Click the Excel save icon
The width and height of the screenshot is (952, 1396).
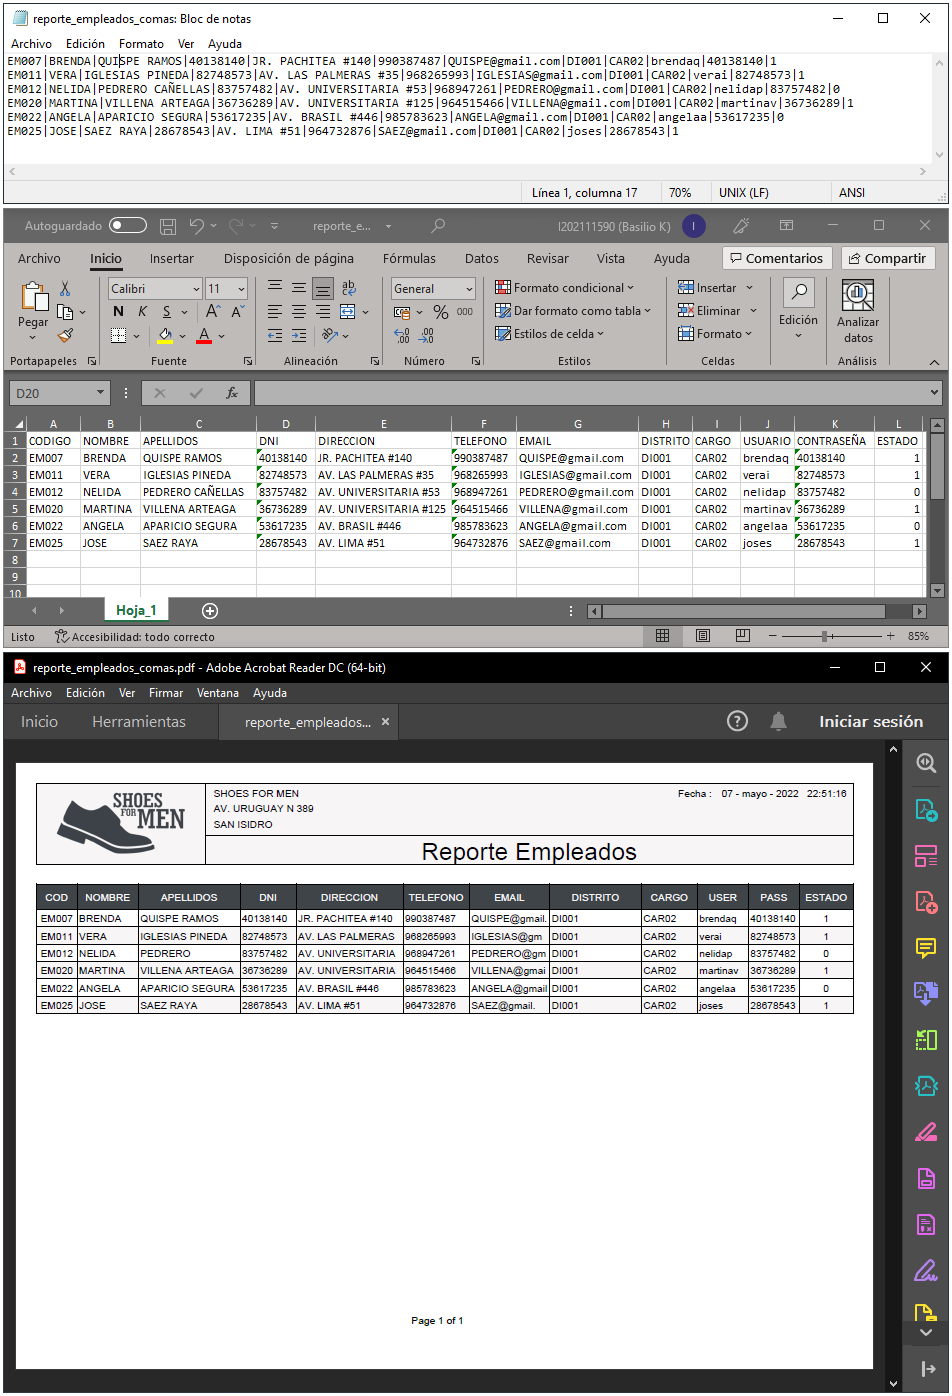point(168,226)
